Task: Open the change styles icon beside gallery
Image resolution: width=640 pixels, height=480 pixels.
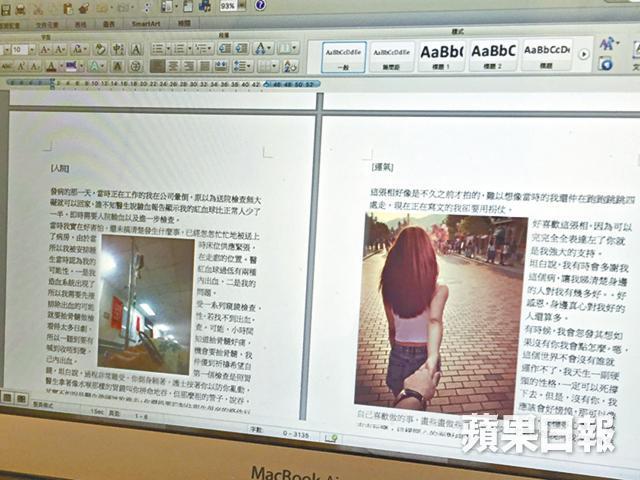Action: 607,44
